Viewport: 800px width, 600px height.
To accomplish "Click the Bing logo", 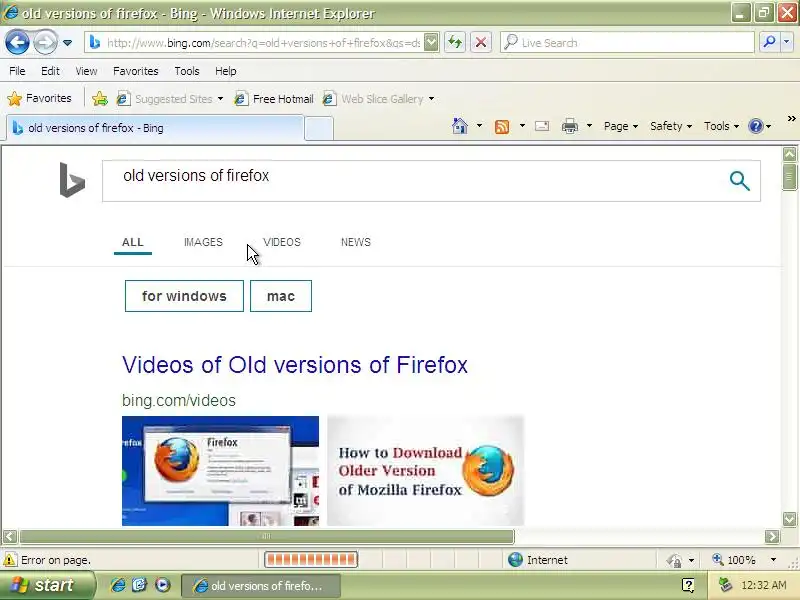I will point(72,180).
